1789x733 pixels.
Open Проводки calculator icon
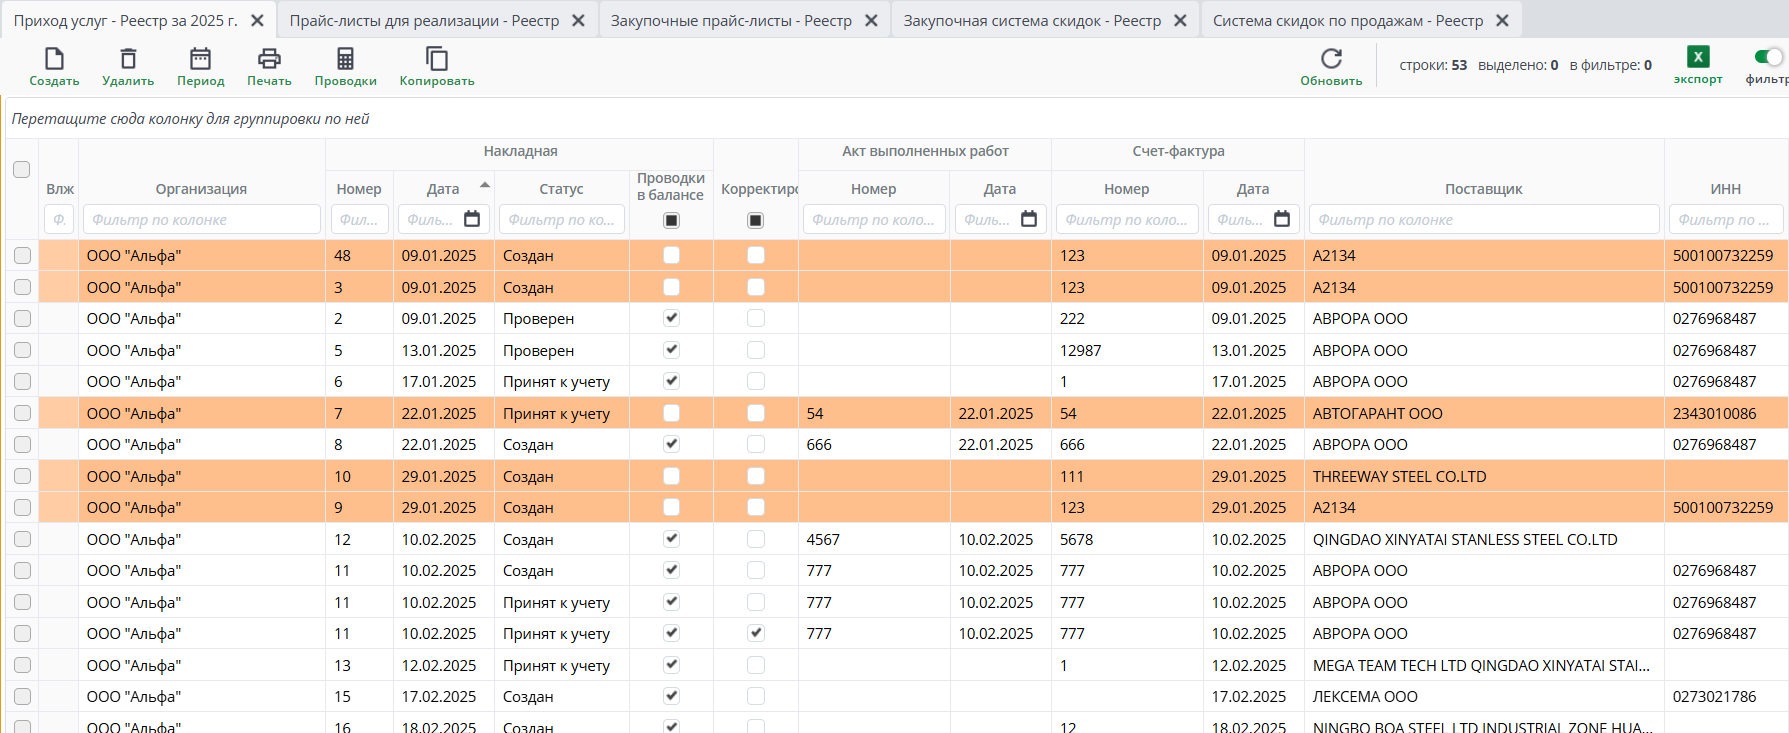coord(345,59)
